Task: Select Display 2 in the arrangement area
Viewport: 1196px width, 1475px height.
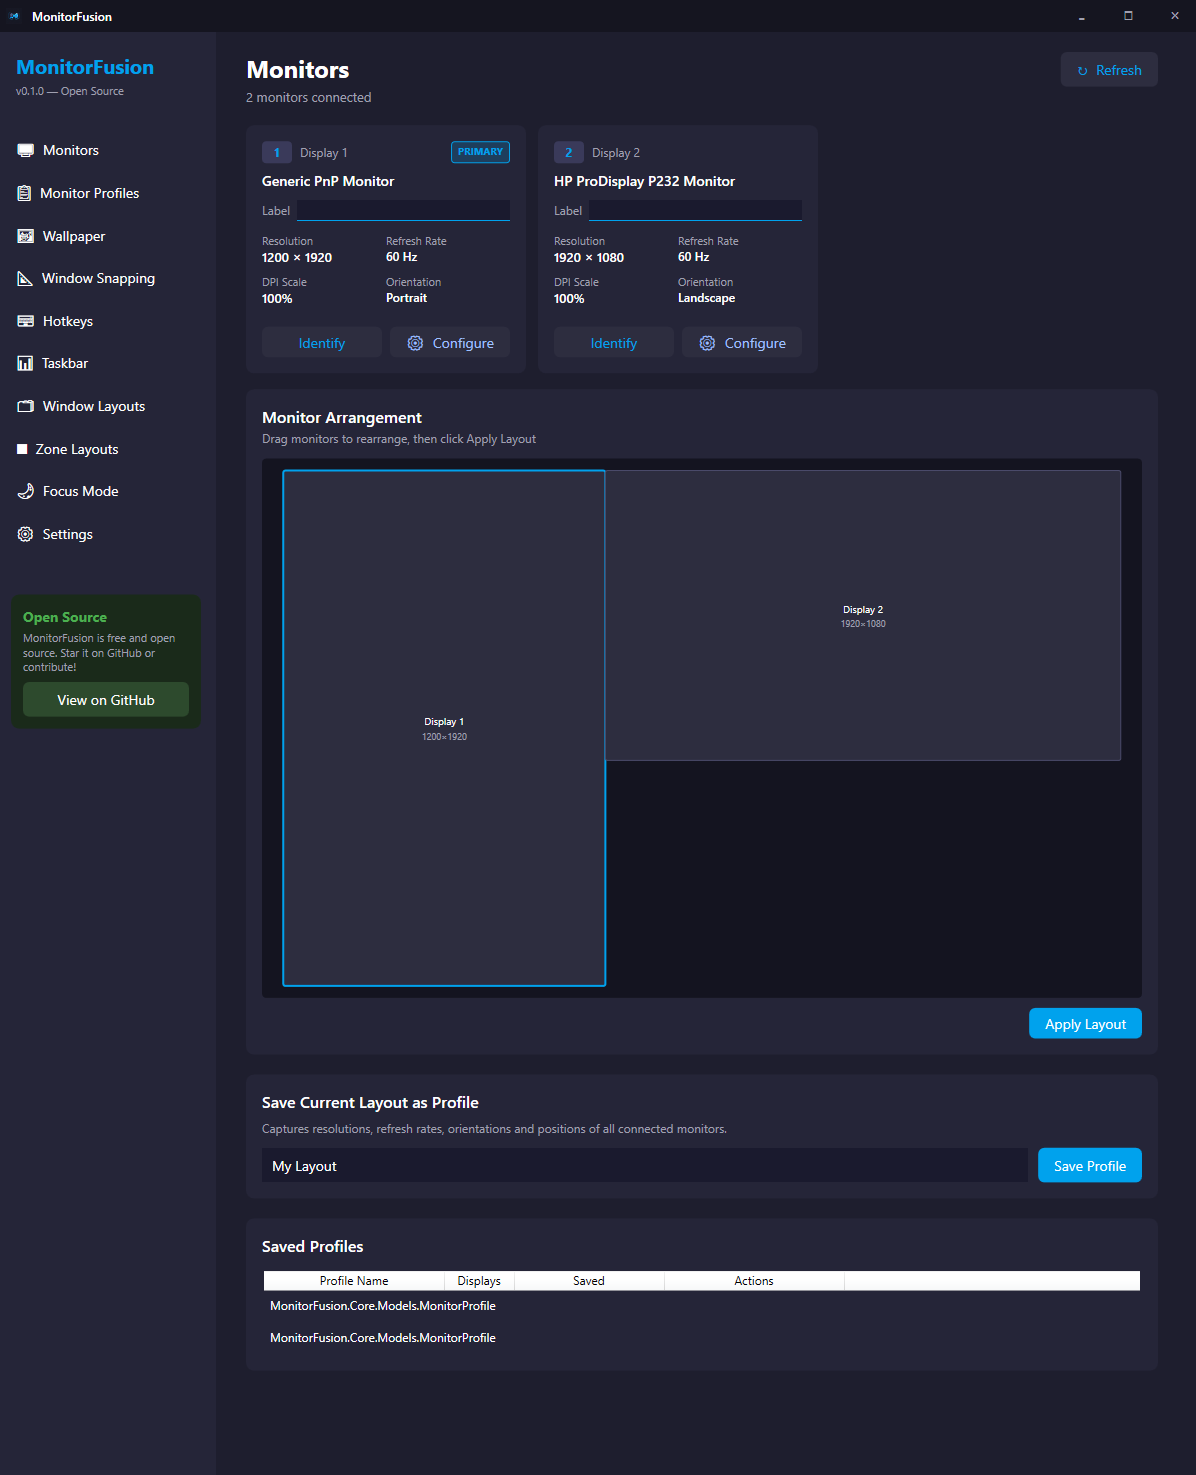Action: click(863, 615)
